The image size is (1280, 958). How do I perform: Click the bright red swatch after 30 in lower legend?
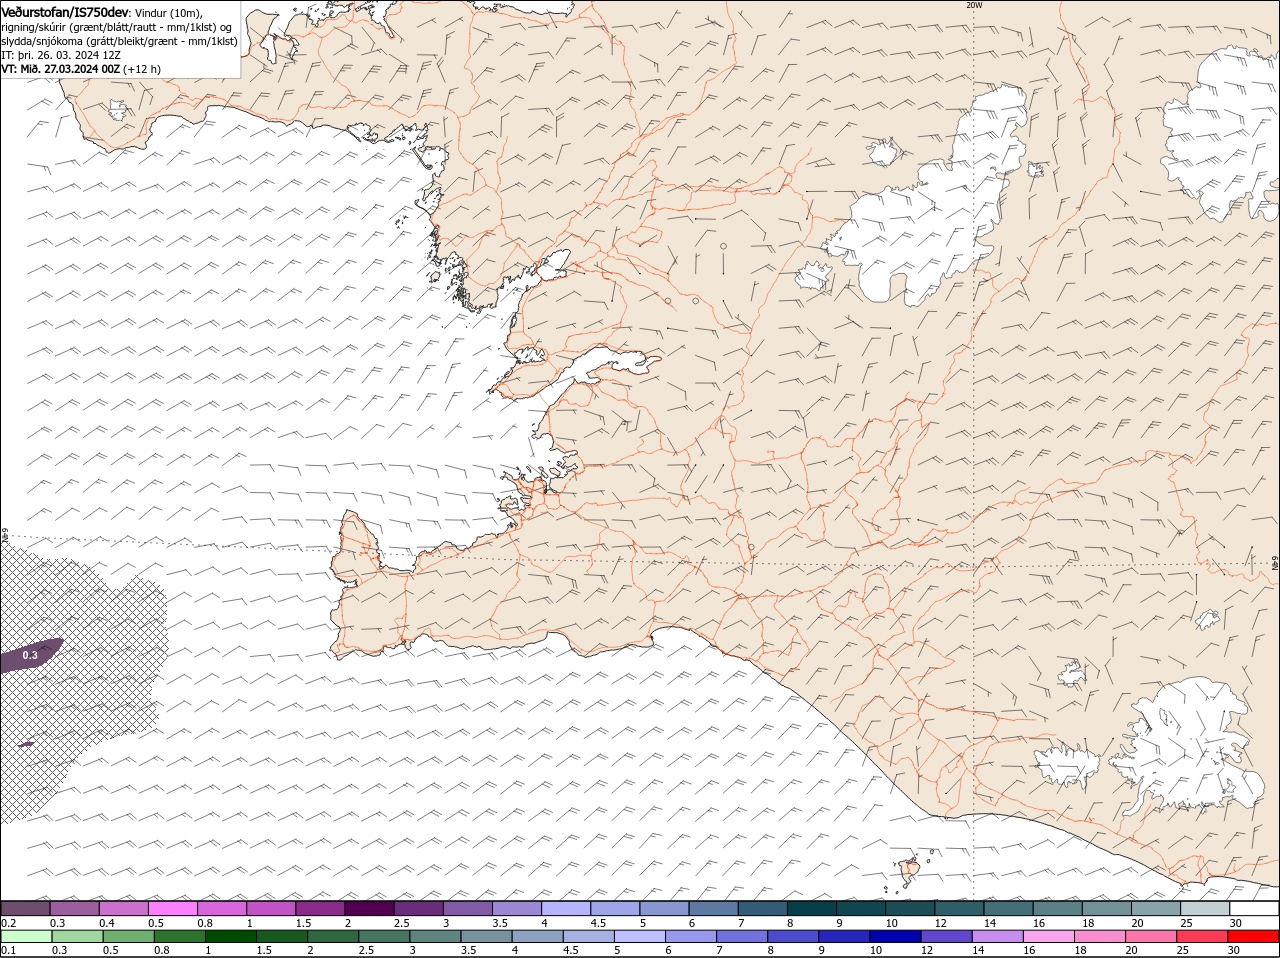1253,936
